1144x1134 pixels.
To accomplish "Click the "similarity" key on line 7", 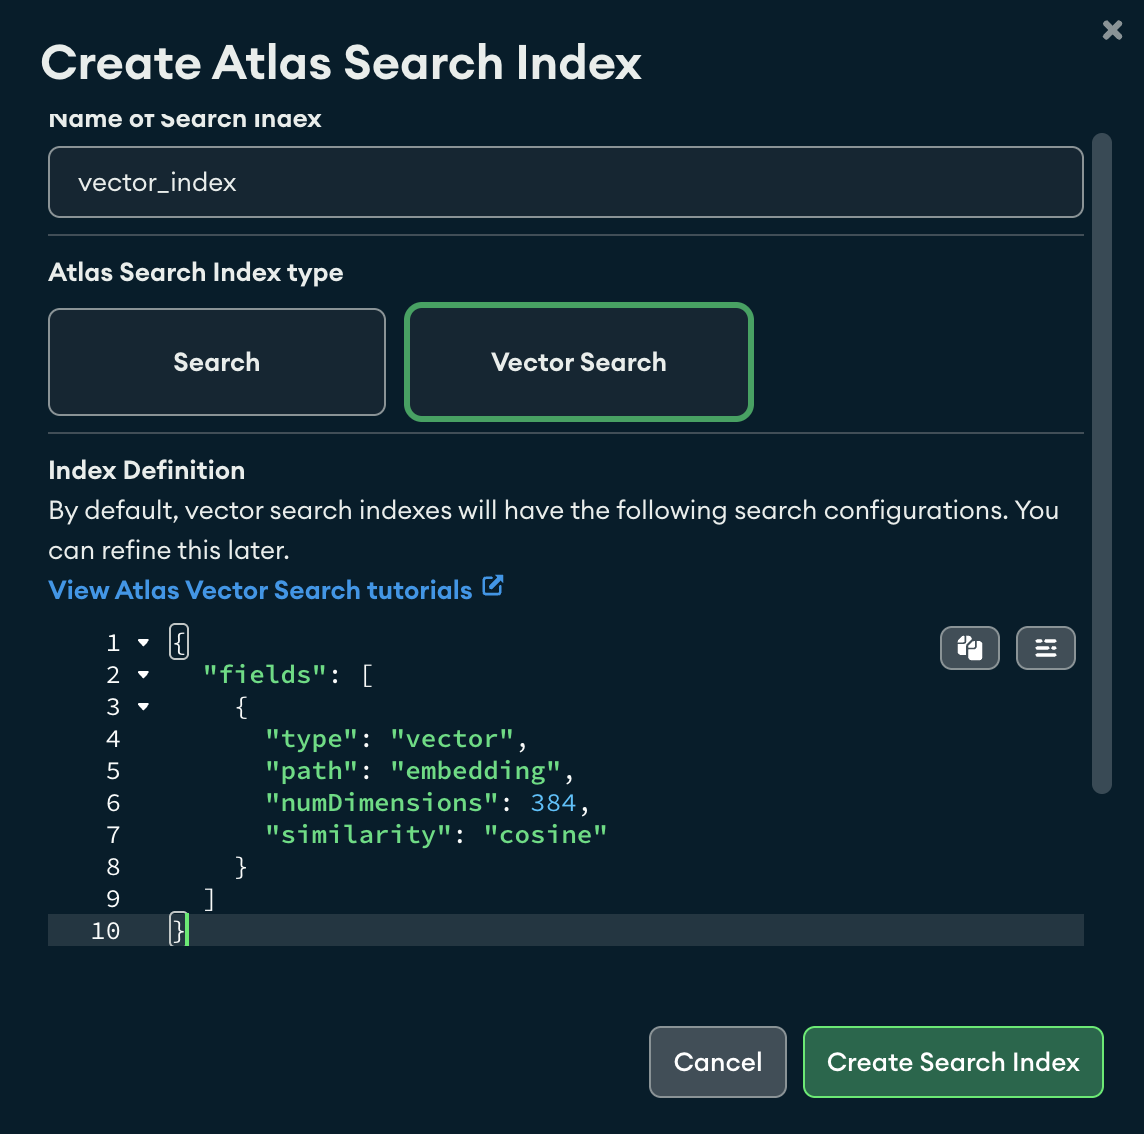I will [358, 835].
